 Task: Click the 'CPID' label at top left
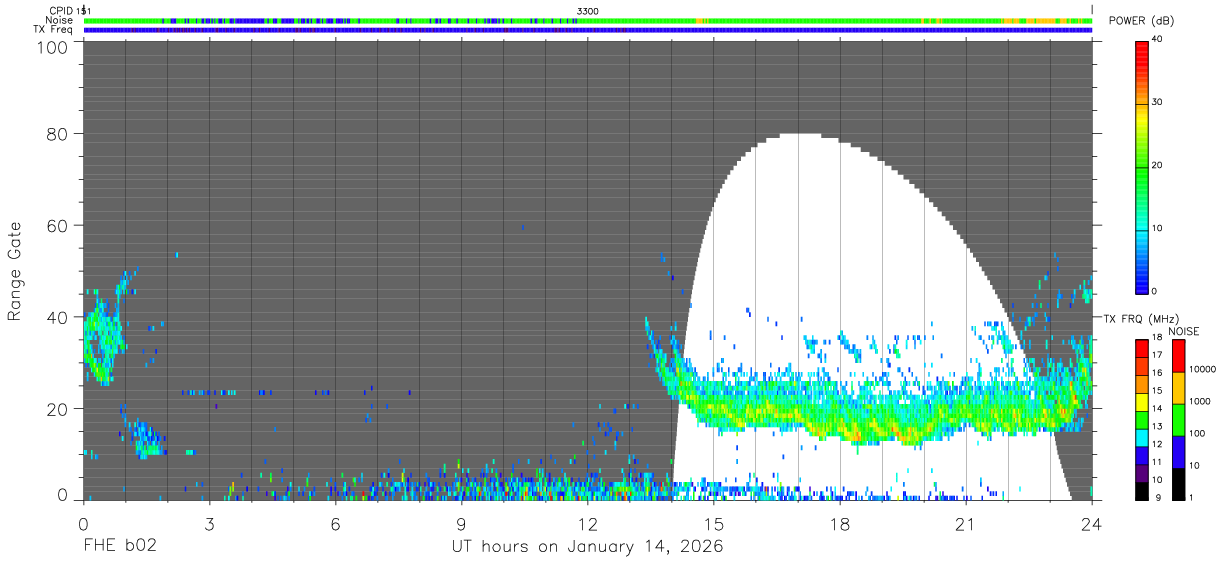tap(59, 10)
